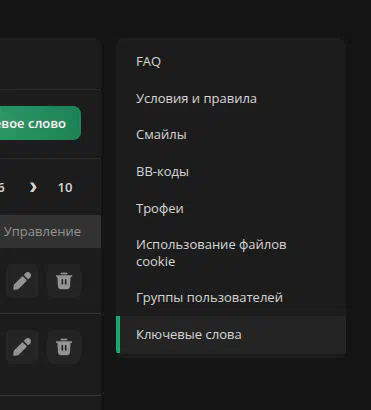Go to Трофеи section
Image resolution: width=371 pixels, height=410 pixels.
pos(231,209)
